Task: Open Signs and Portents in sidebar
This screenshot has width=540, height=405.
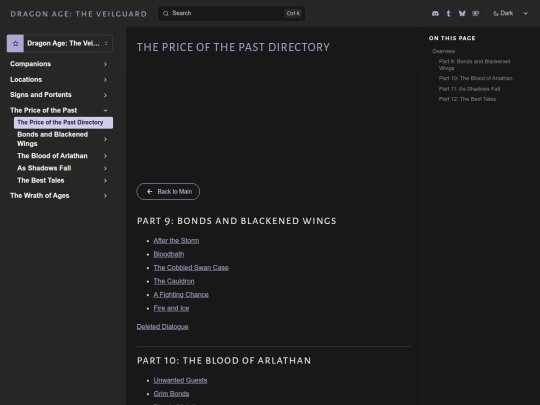Action: coord(41,95)
